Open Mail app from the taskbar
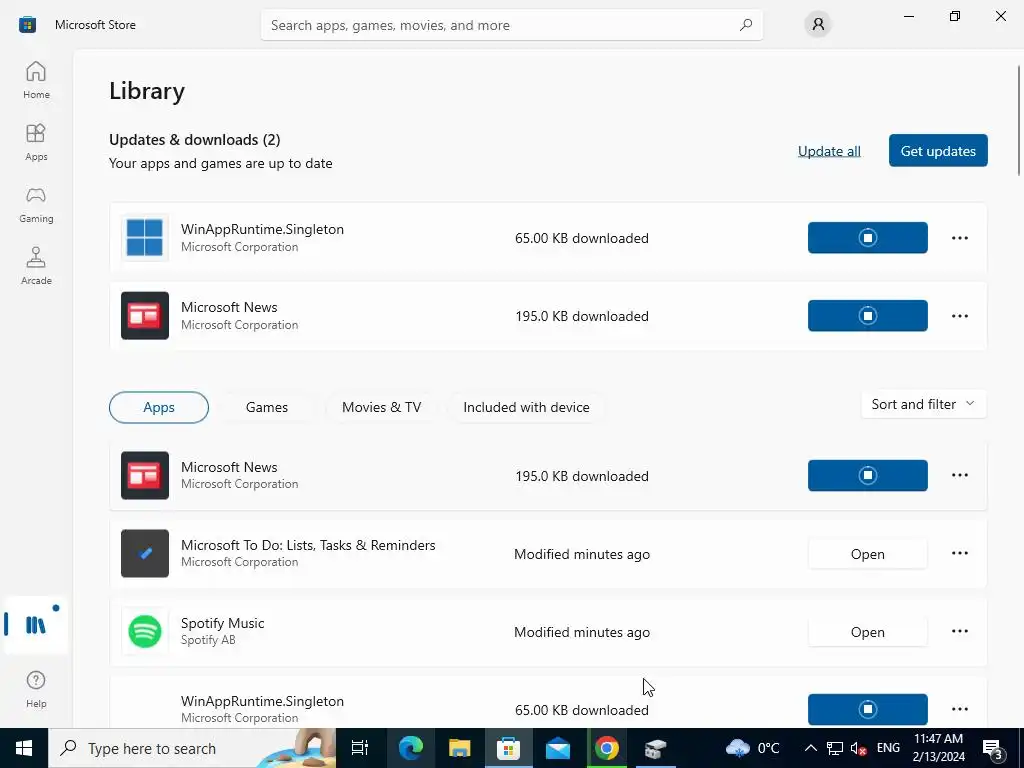Viewport: 1024px width, 768px height. click(558, 748)
